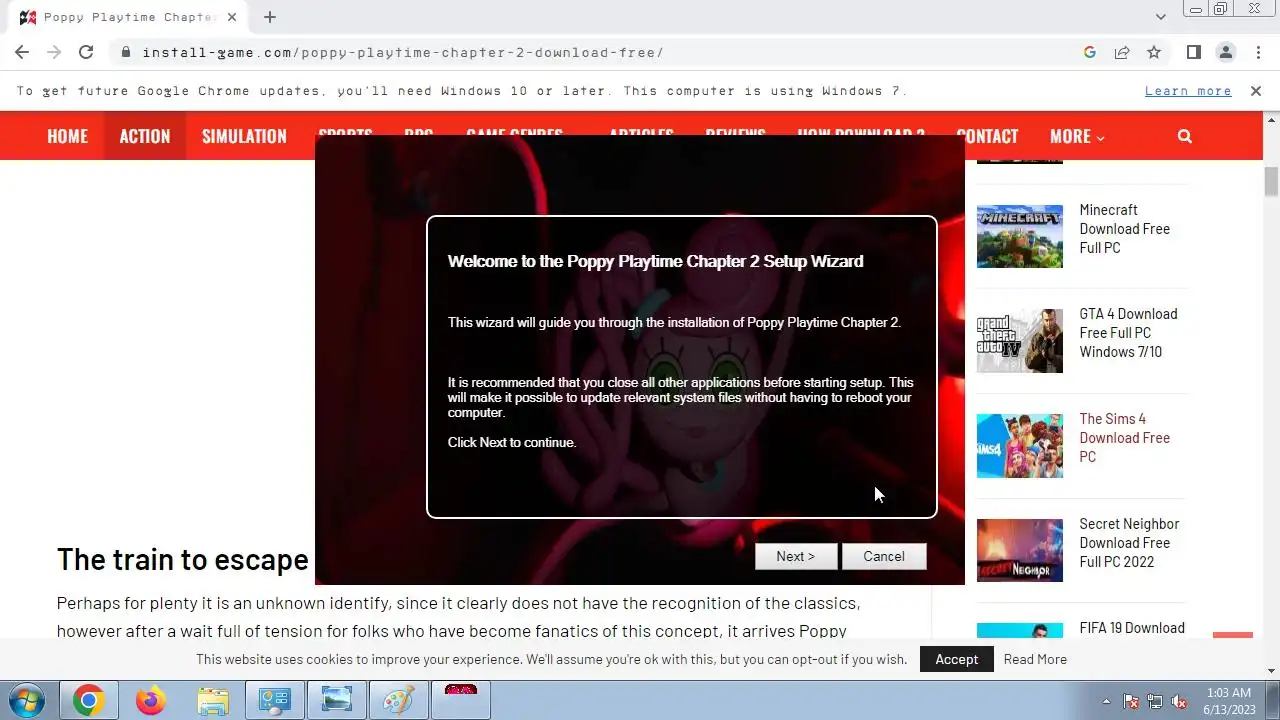
Task: Dismiss the Chrome update notification bar
Action: click(1256, 91)
